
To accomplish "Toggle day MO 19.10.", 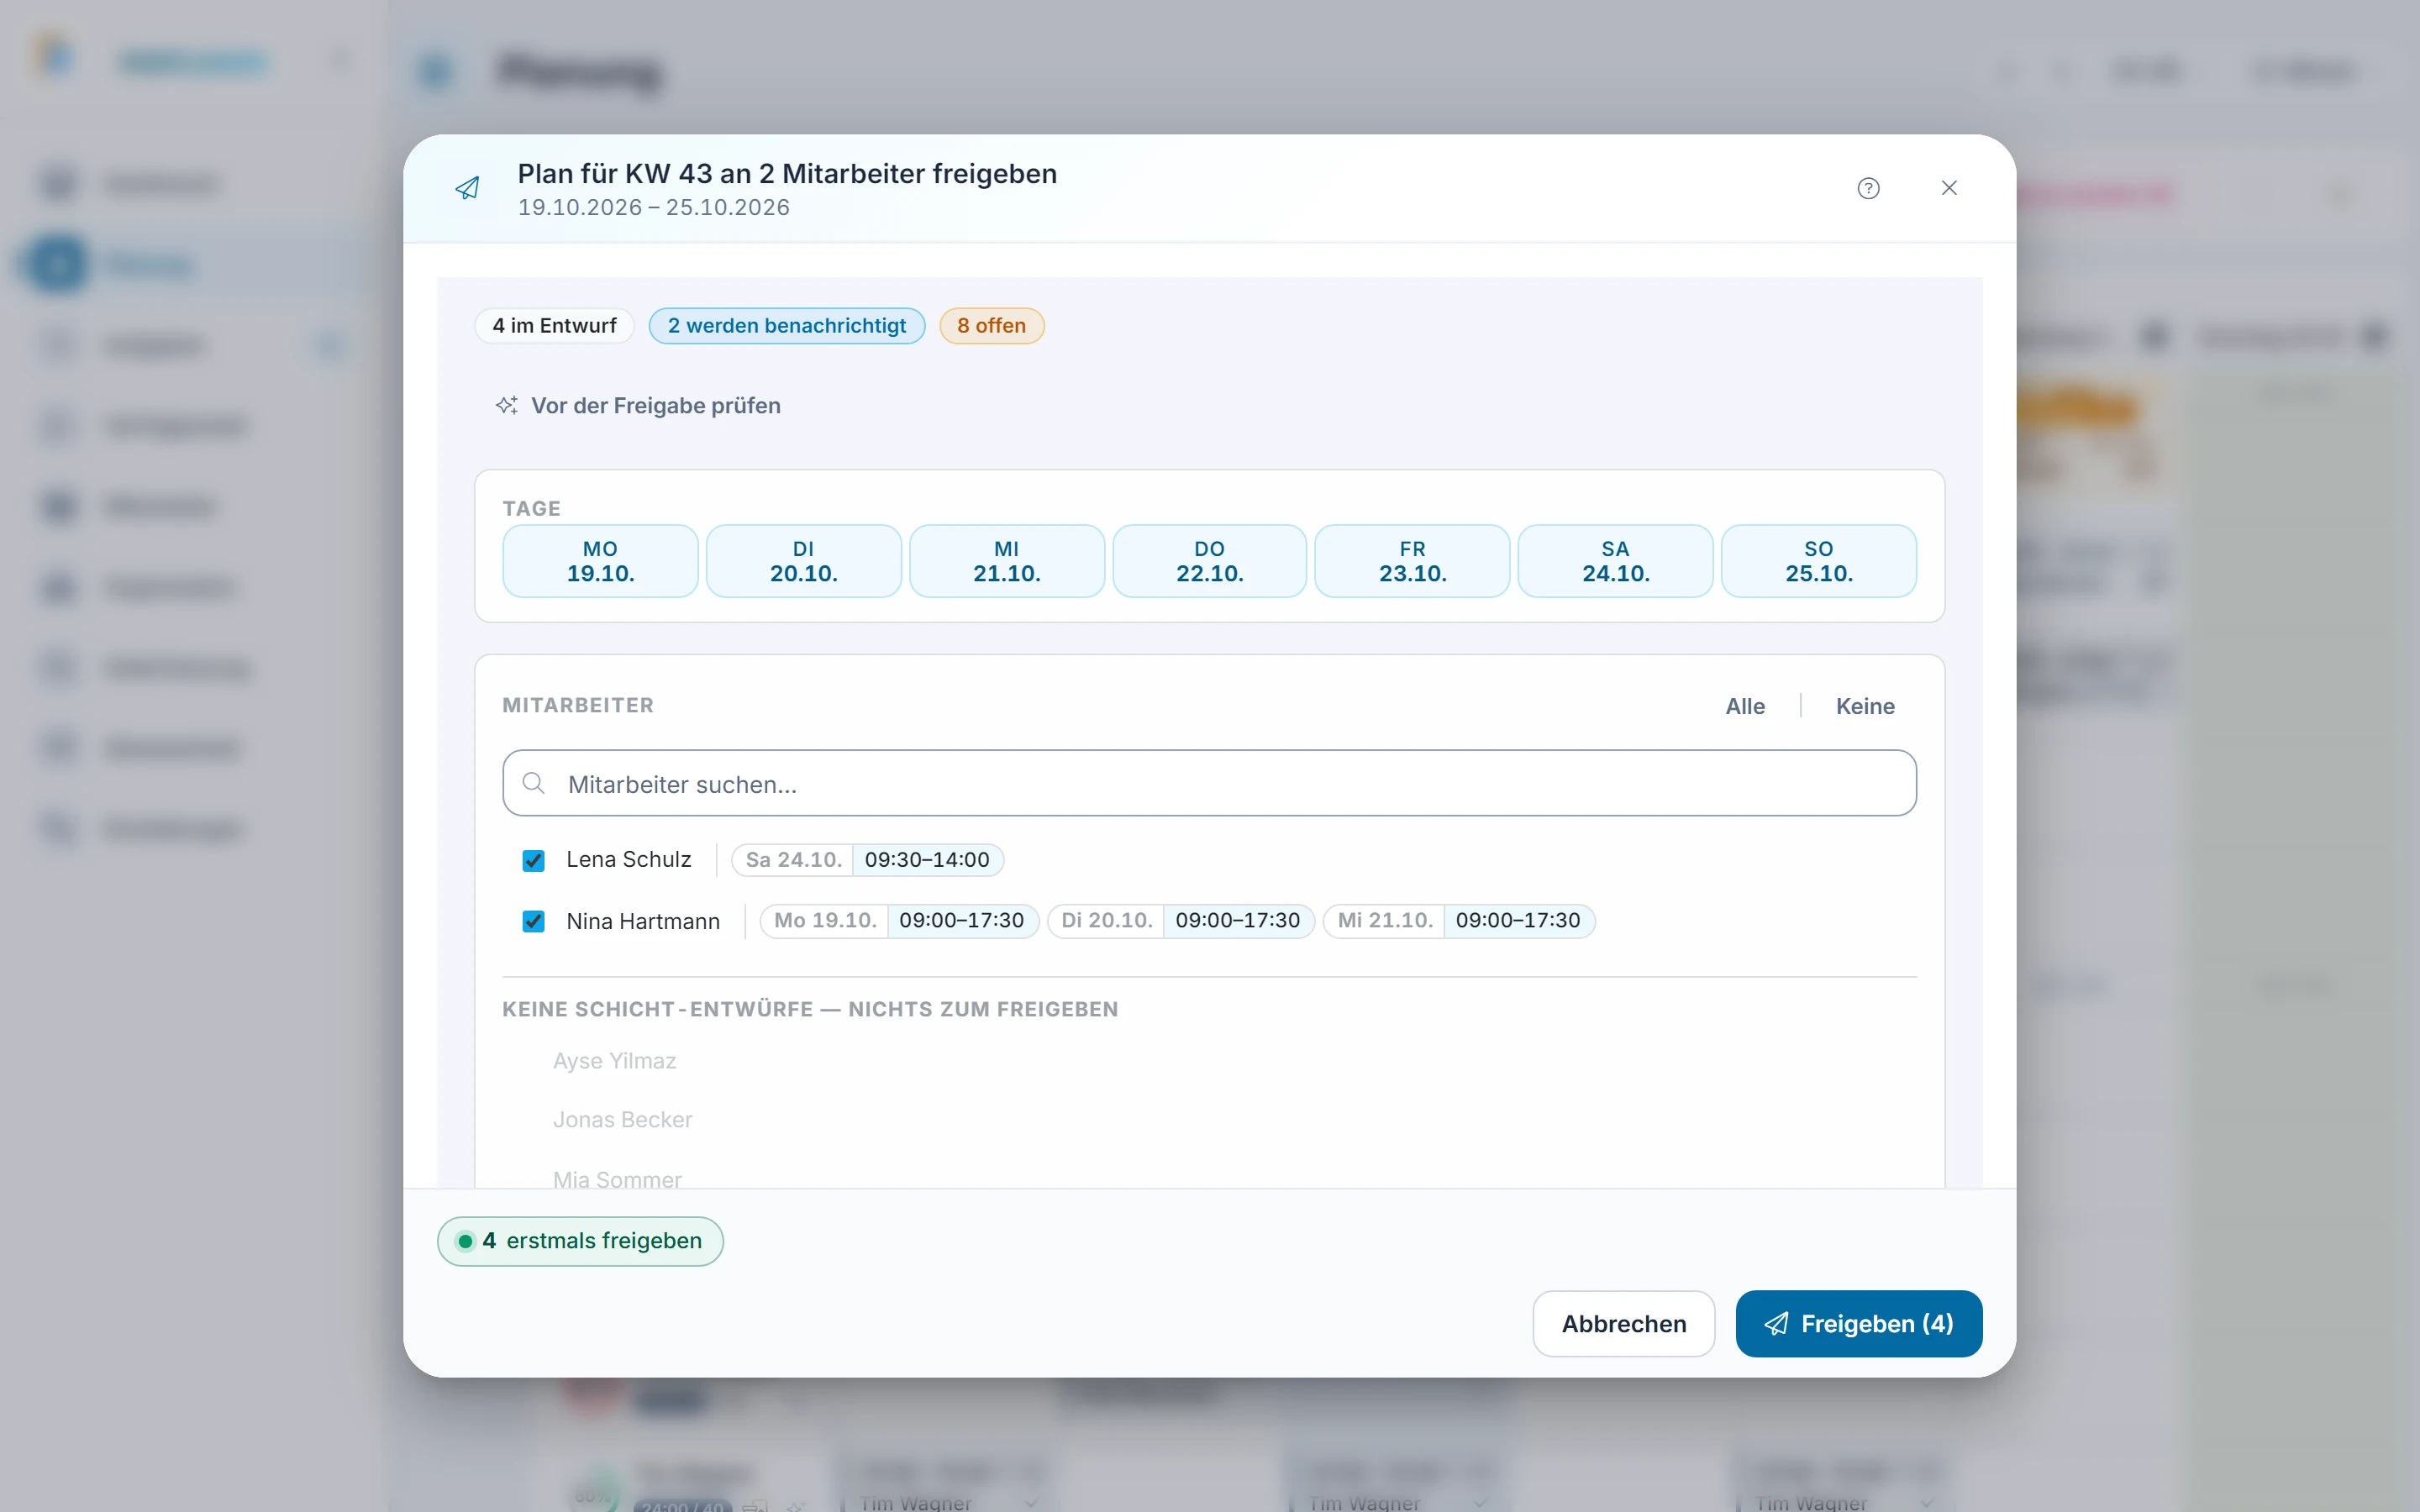I will [x=600, y=561].
